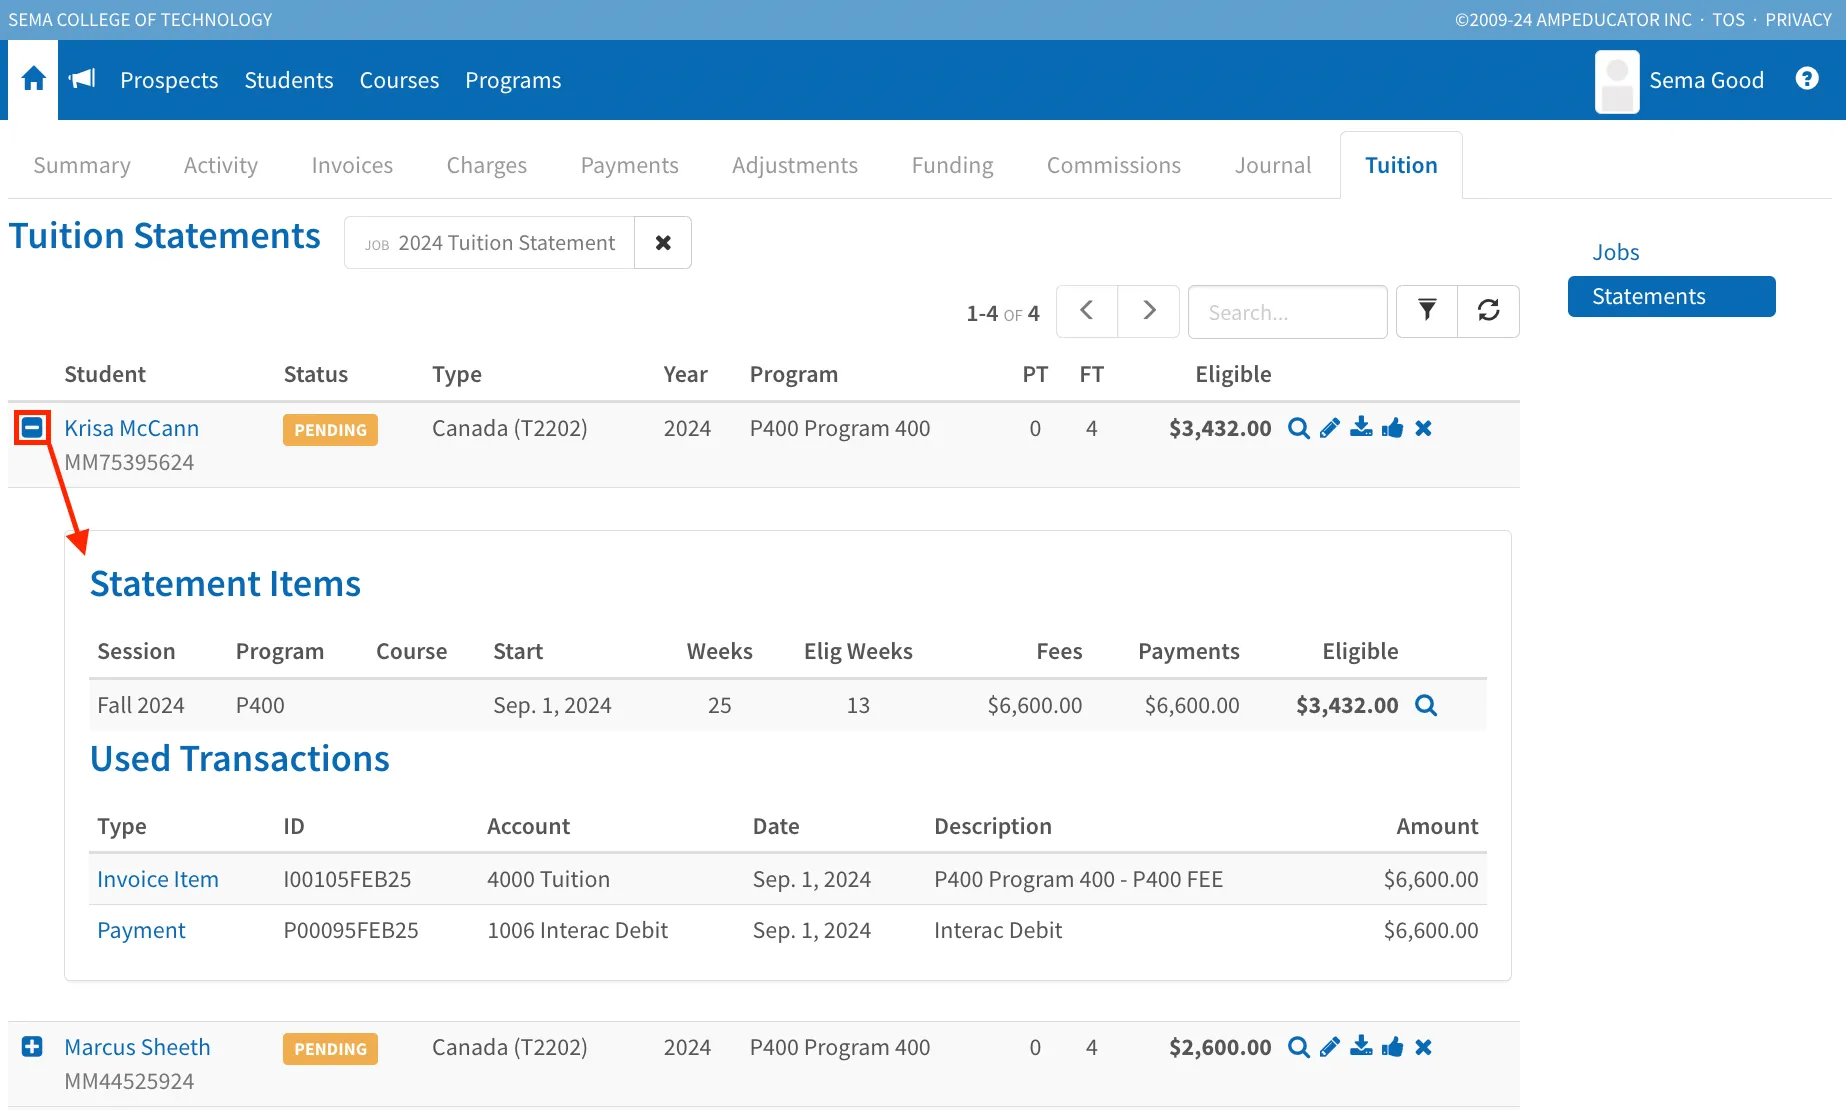The width and height of the screenshot is (1846, 1110).
Task: Edit Krisa McCann's statement pencil icon
Action: coord(1329,428)
